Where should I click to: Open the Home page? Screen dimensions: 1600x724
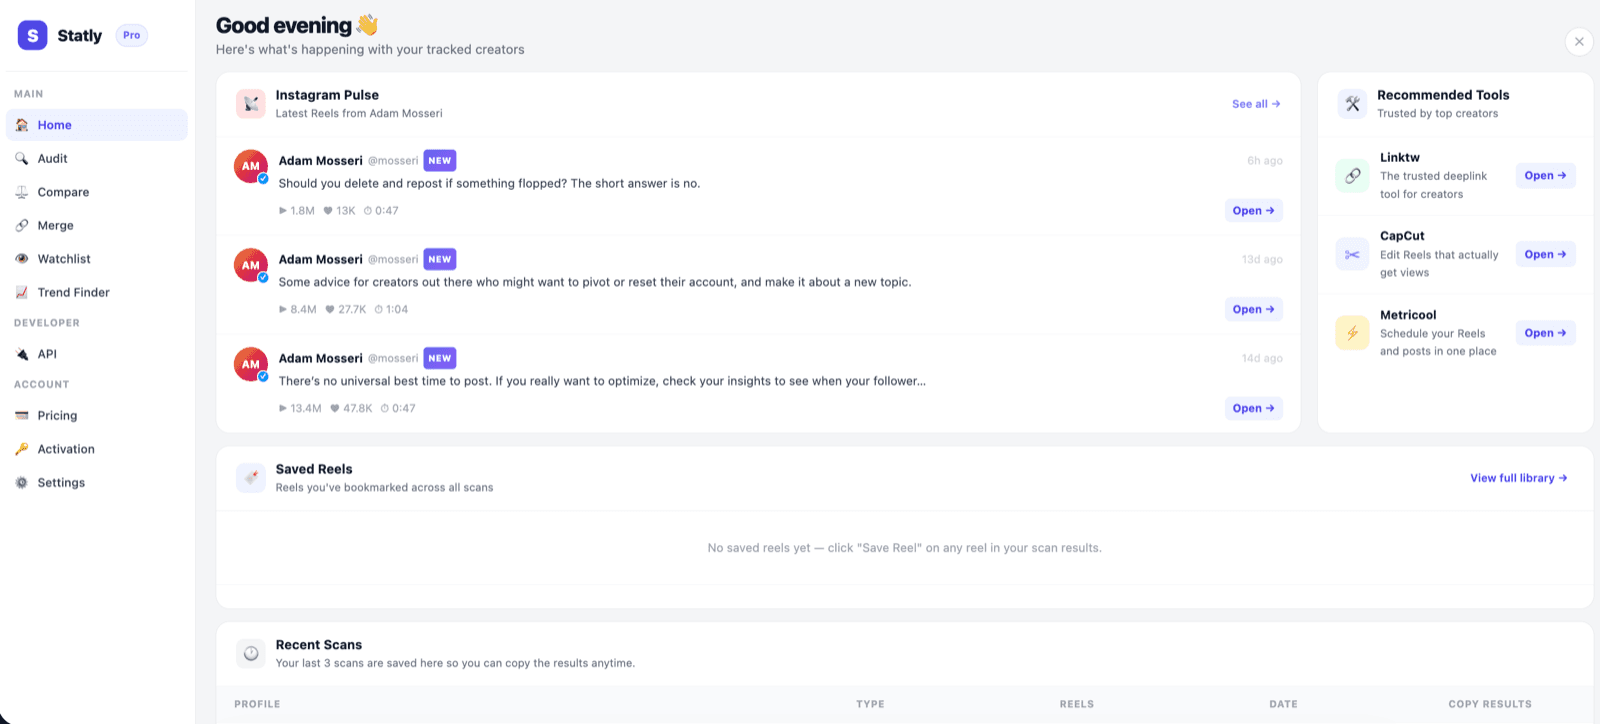tap(97, 125)
